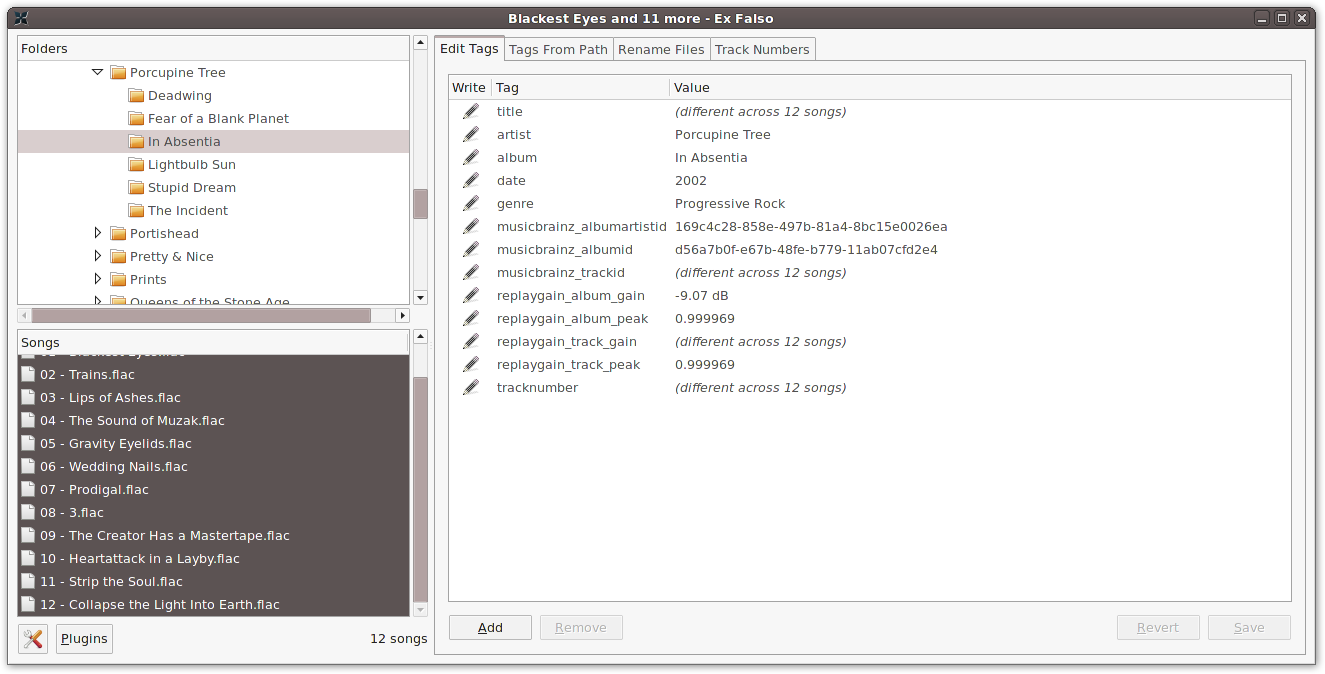The height and width of the screenshot is (674, 1325).
Task: Click pencil icon beside musicbrainz_trackid
Action: (471, 272)
